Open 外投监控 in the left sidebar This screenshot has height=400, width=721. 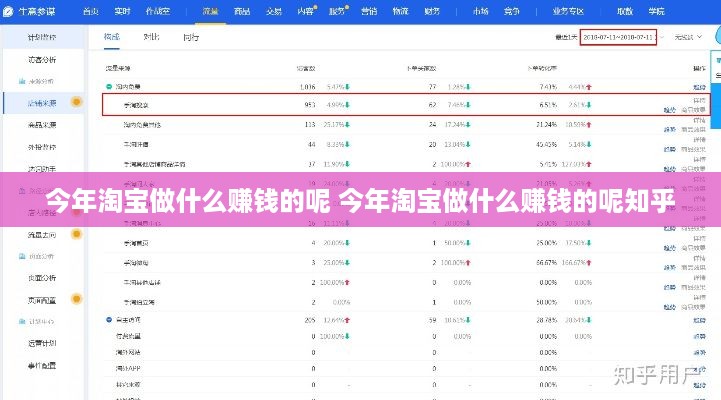click(x=42, y=147)
